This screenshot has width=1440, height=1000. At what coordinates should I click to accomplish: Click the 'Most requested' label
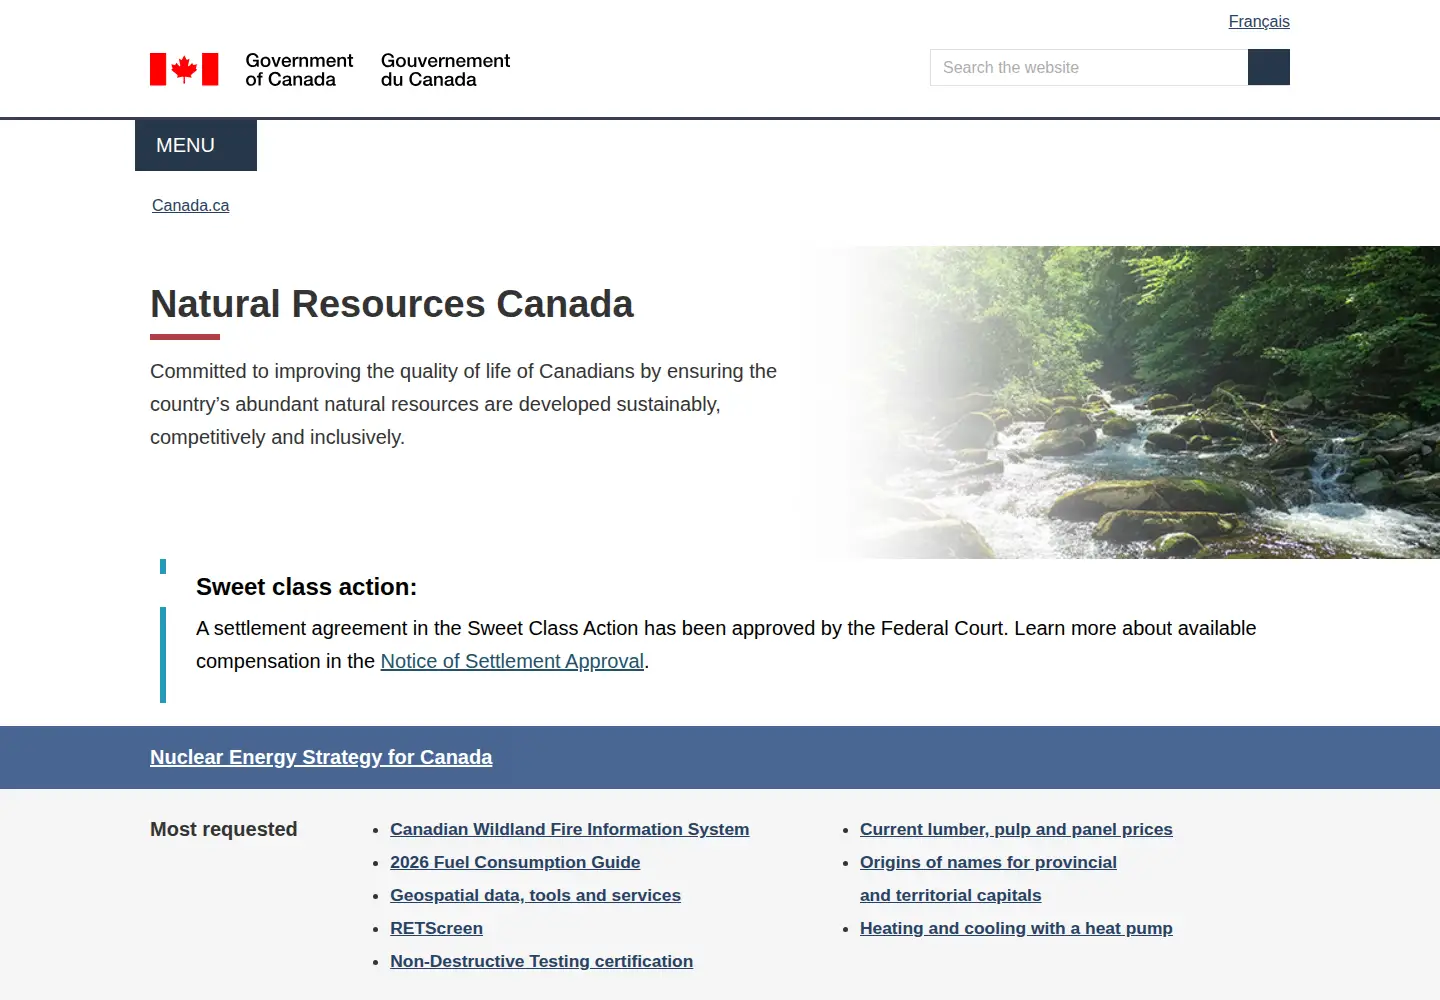coord(224,829)
